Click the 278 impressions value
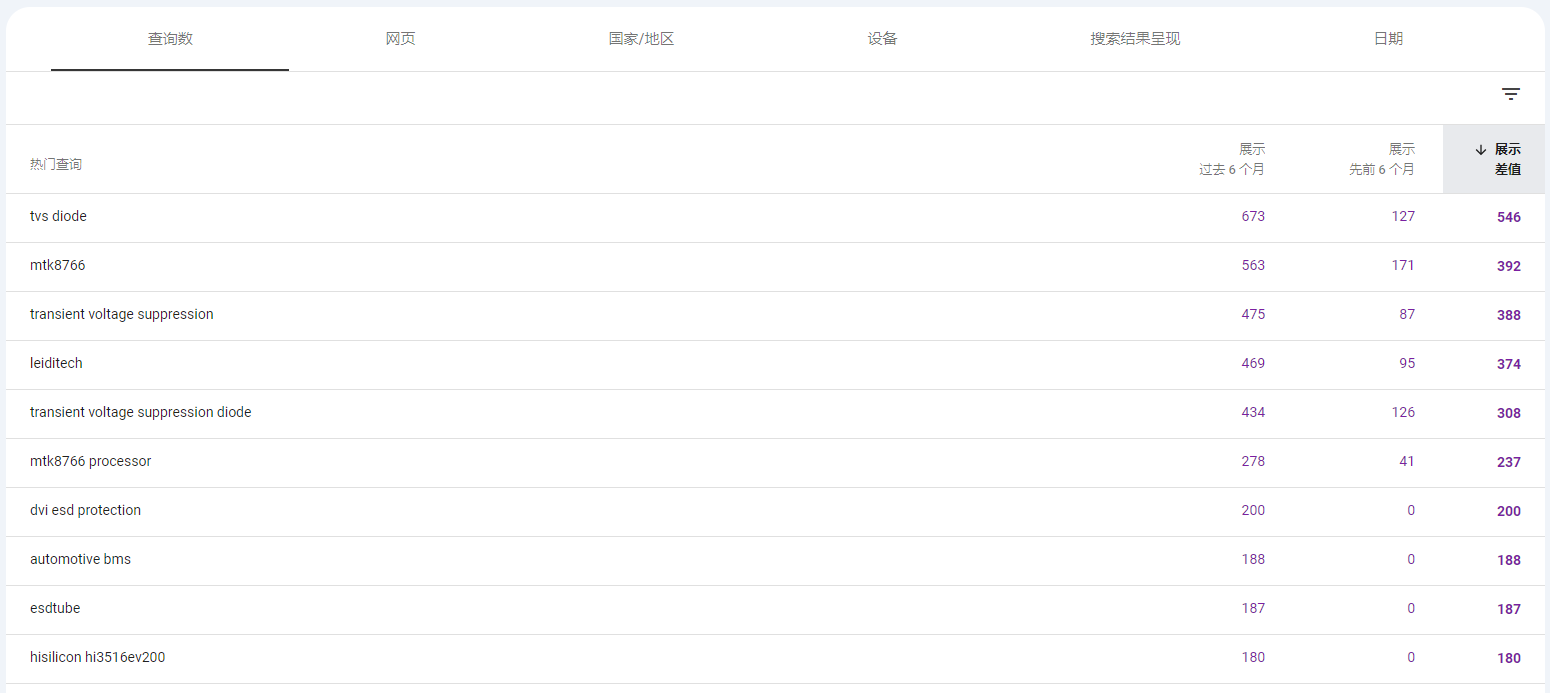Image resolution: width=1550 pixels, height=693 pixels. click(x=1253, y=461)
